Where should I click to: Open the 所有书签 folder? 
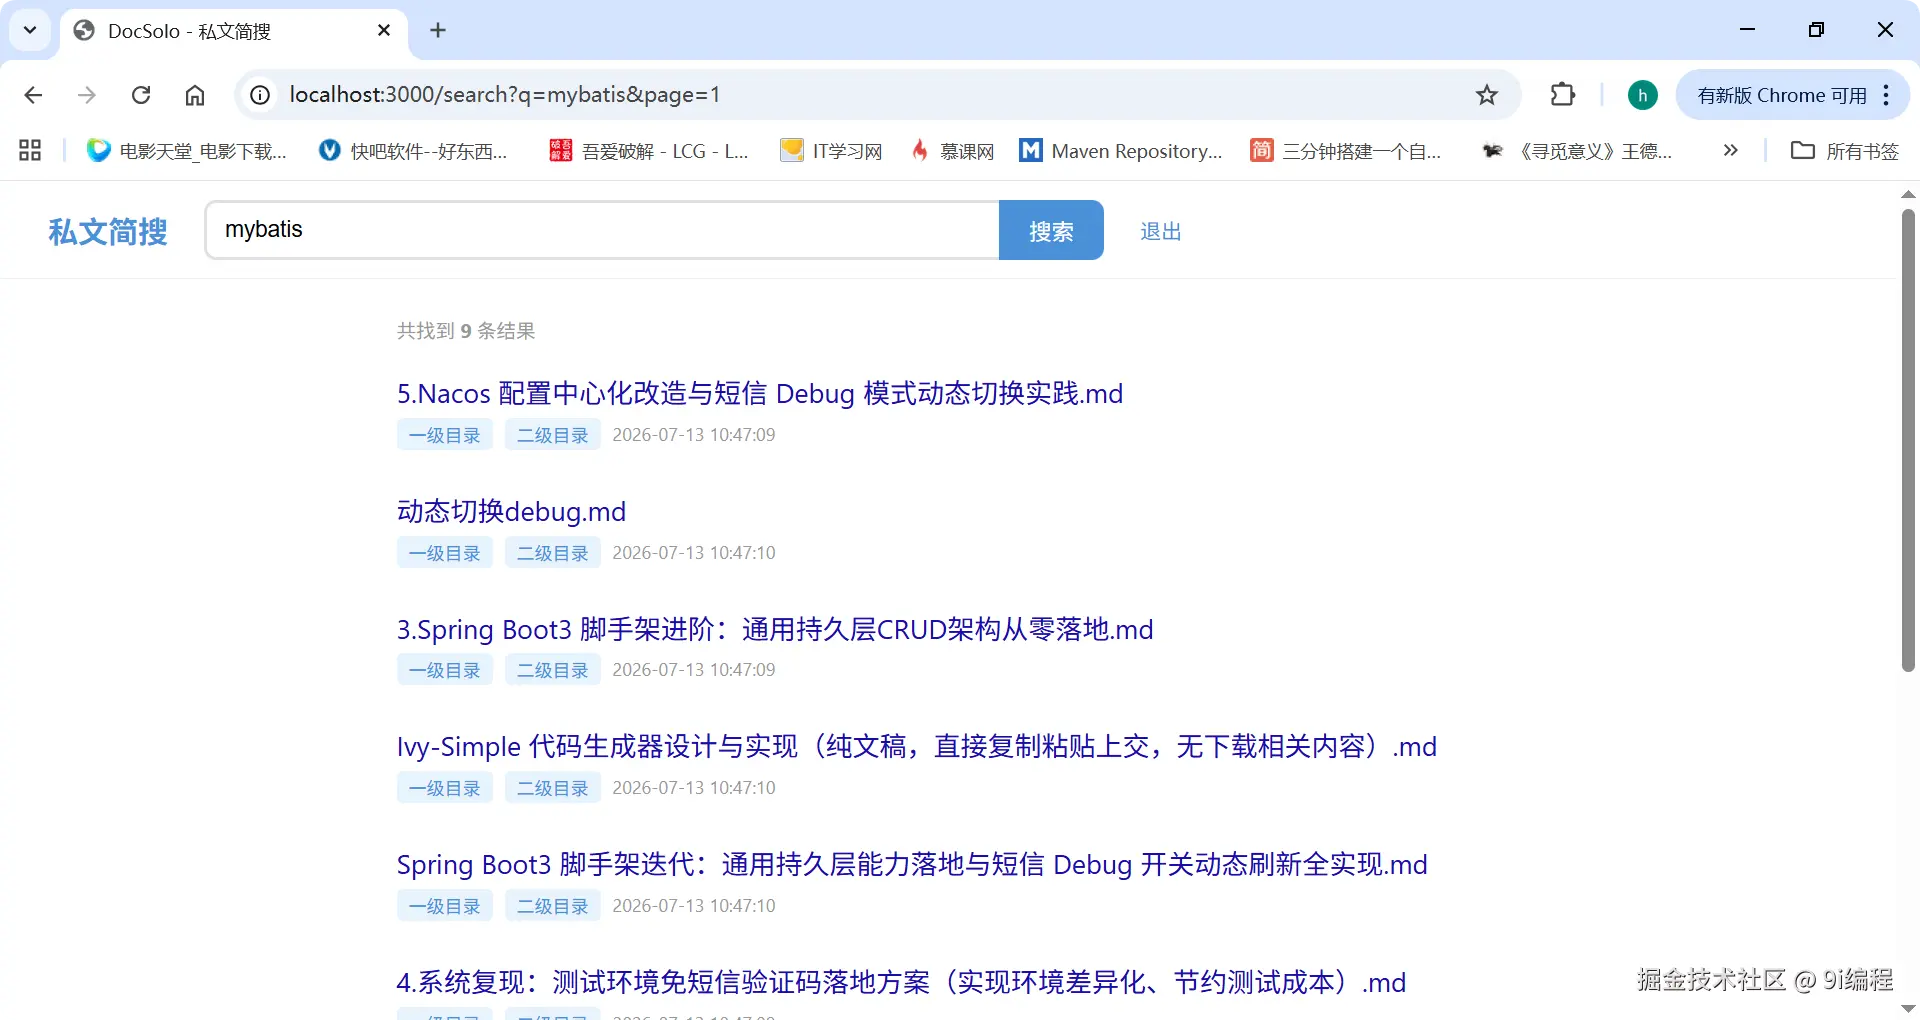pos(1845,151)
